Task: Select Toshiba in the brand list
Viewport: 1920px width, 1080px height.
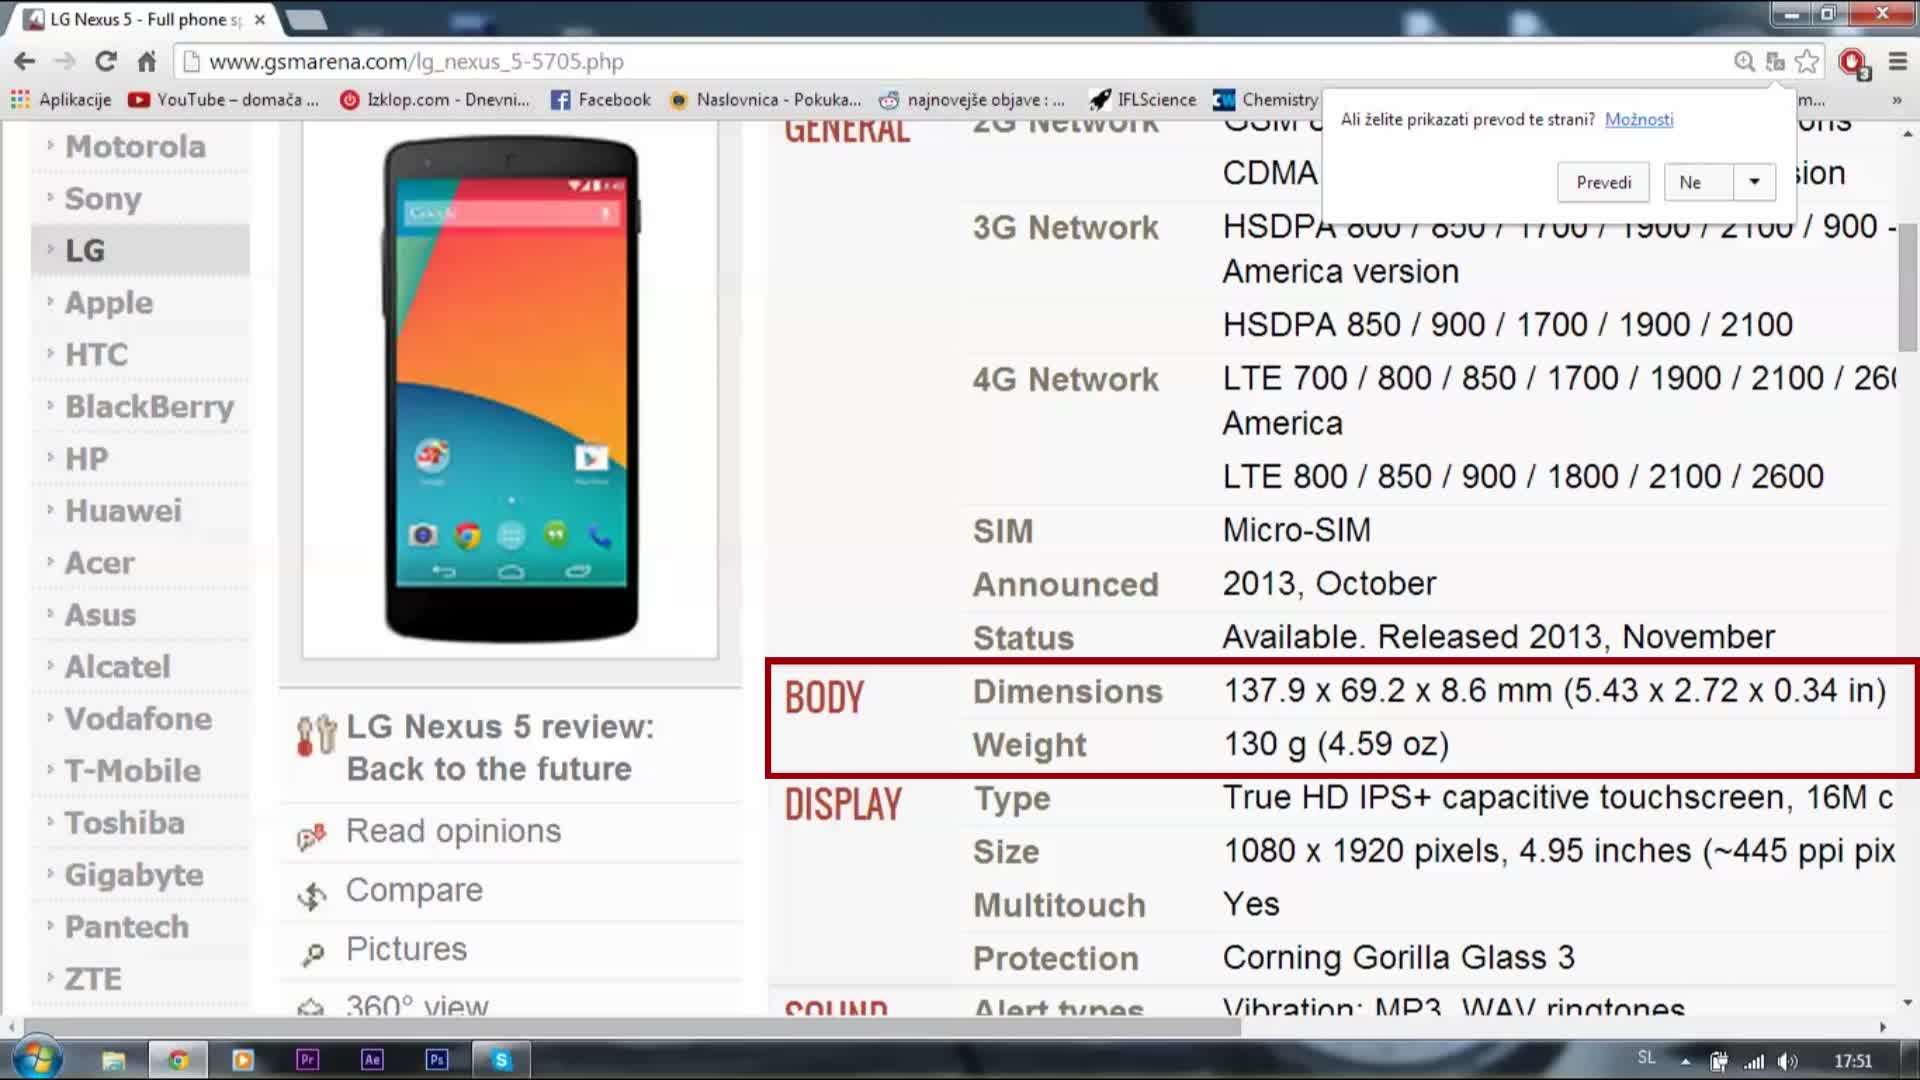Action: coord(125,823)
